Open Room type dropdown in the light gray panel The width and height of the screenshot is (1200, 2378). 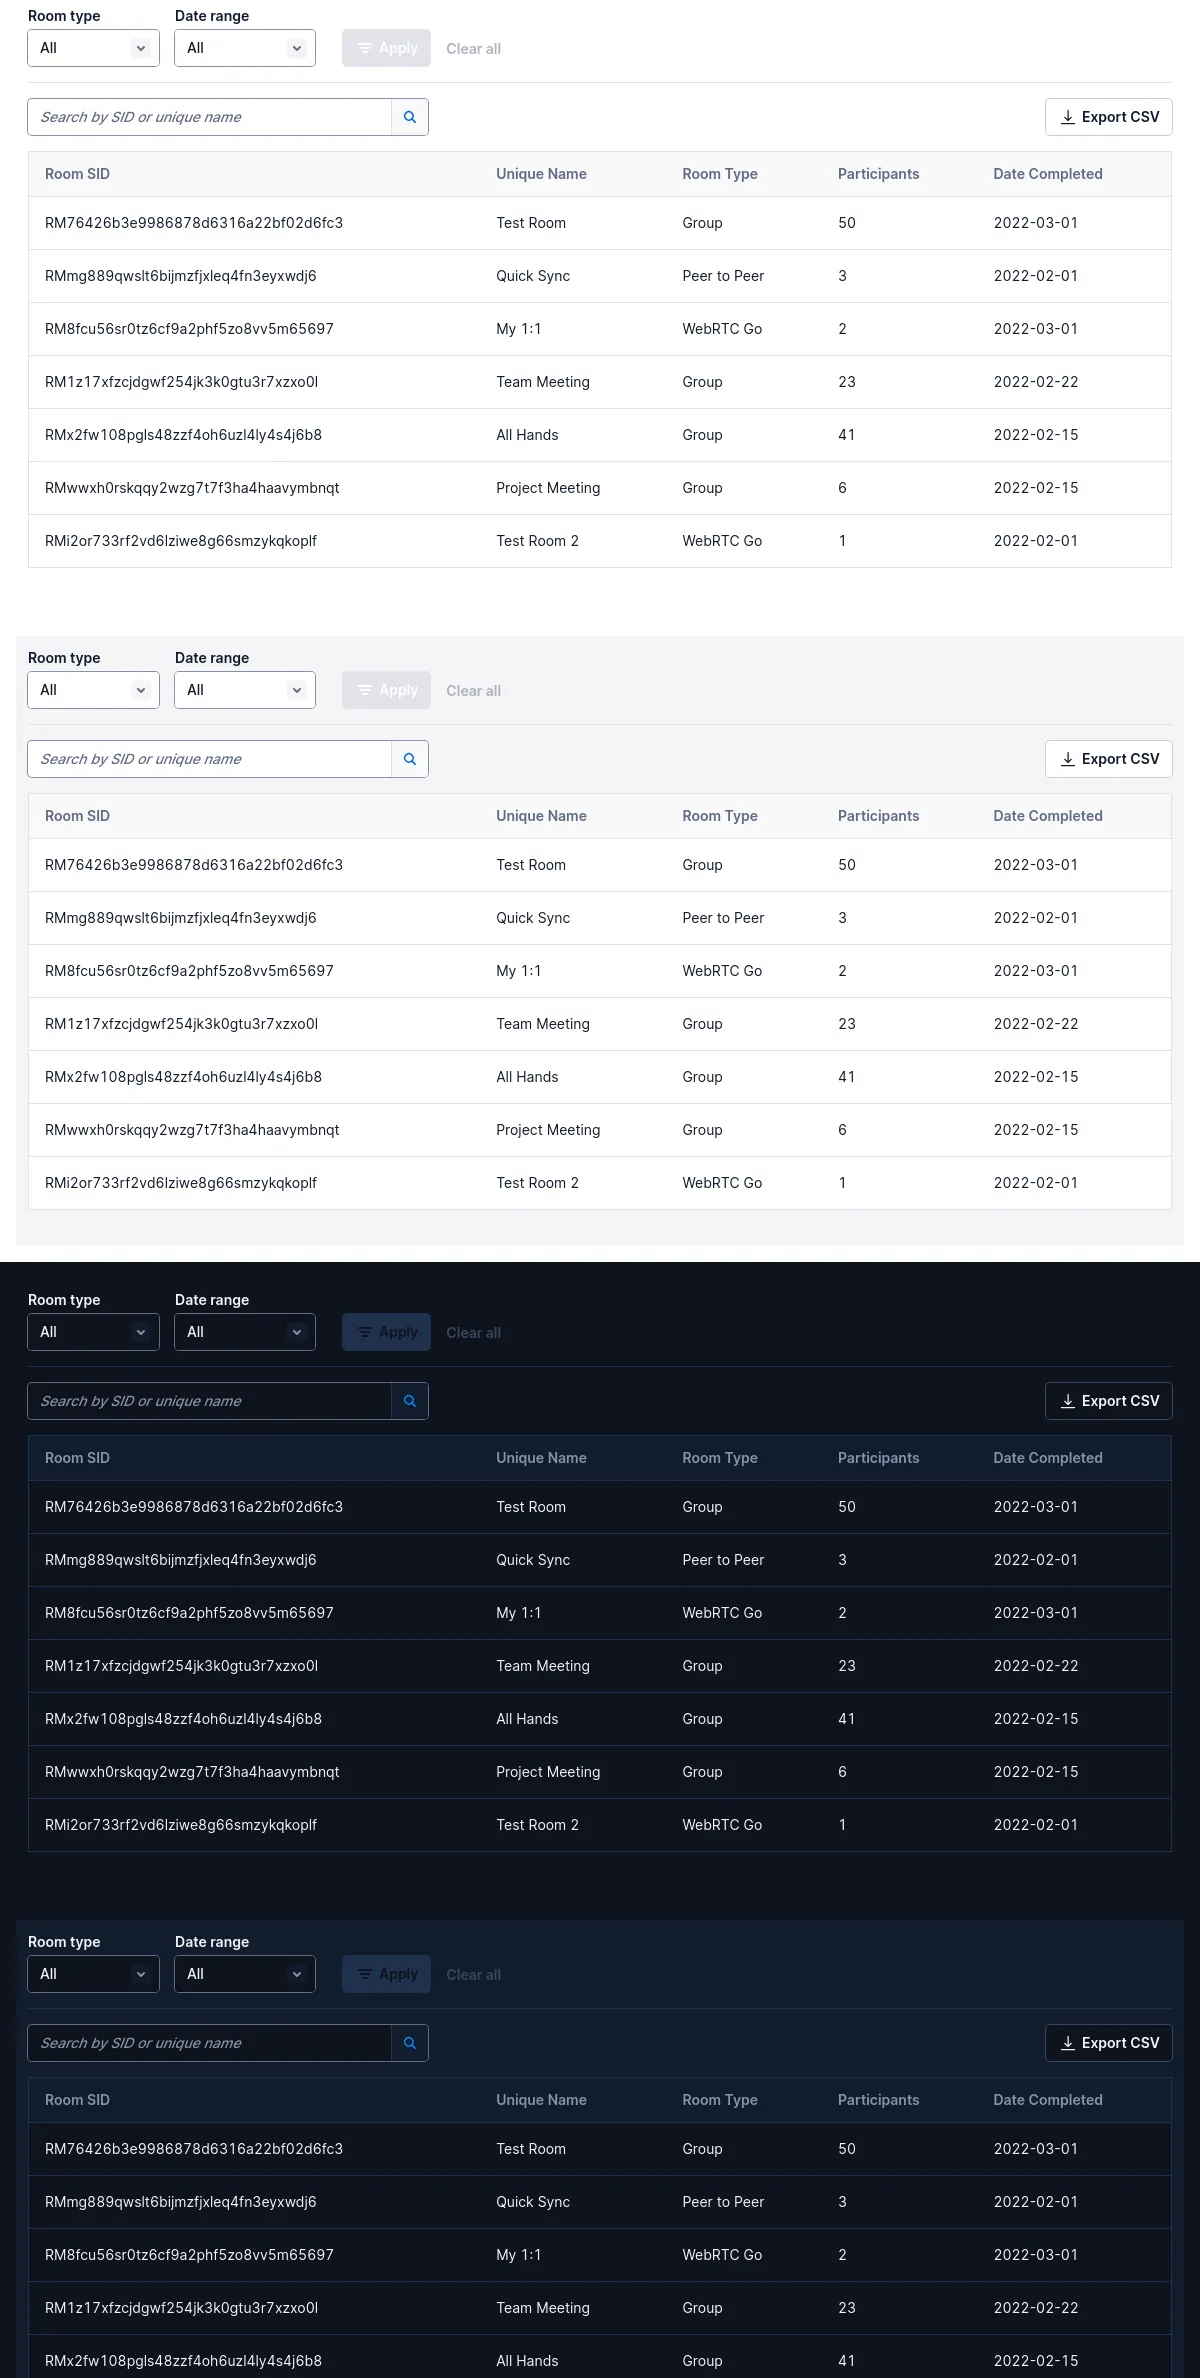tap(93, 690)
